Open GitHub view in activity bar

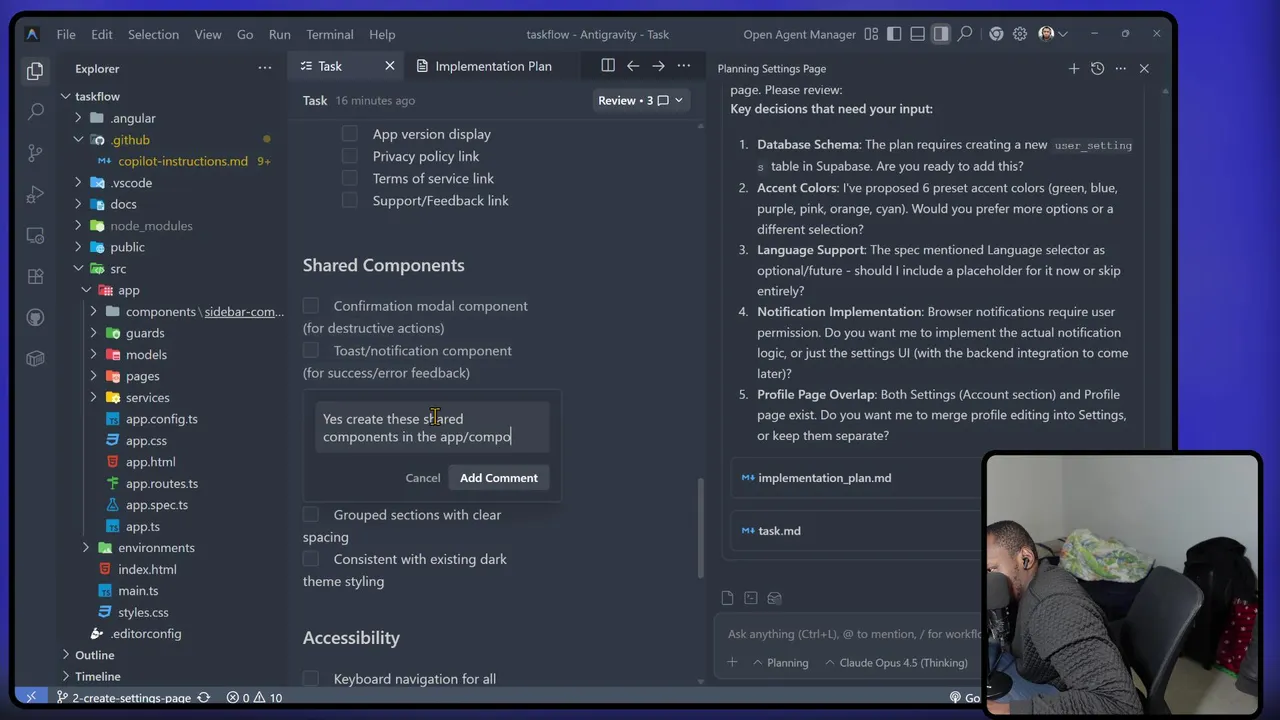click(35, 317)
